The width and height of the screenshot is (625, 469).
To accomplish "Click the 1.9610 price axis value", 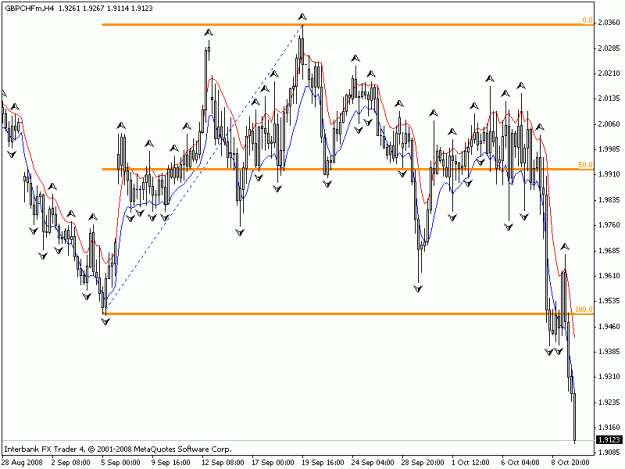I will [x=609, y=276].
